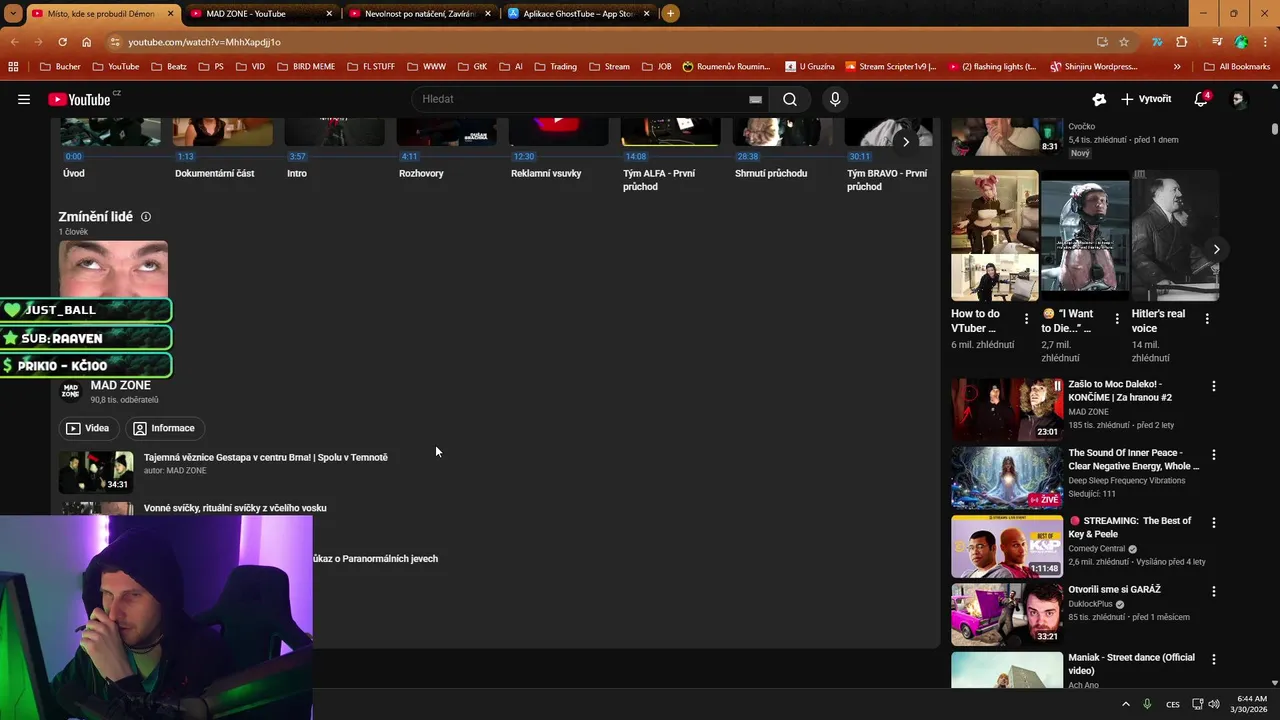Expand hidden bookmarks with double chevron
The height and width of the screenshot is (720, 1280).
(x=1177, y=67)
